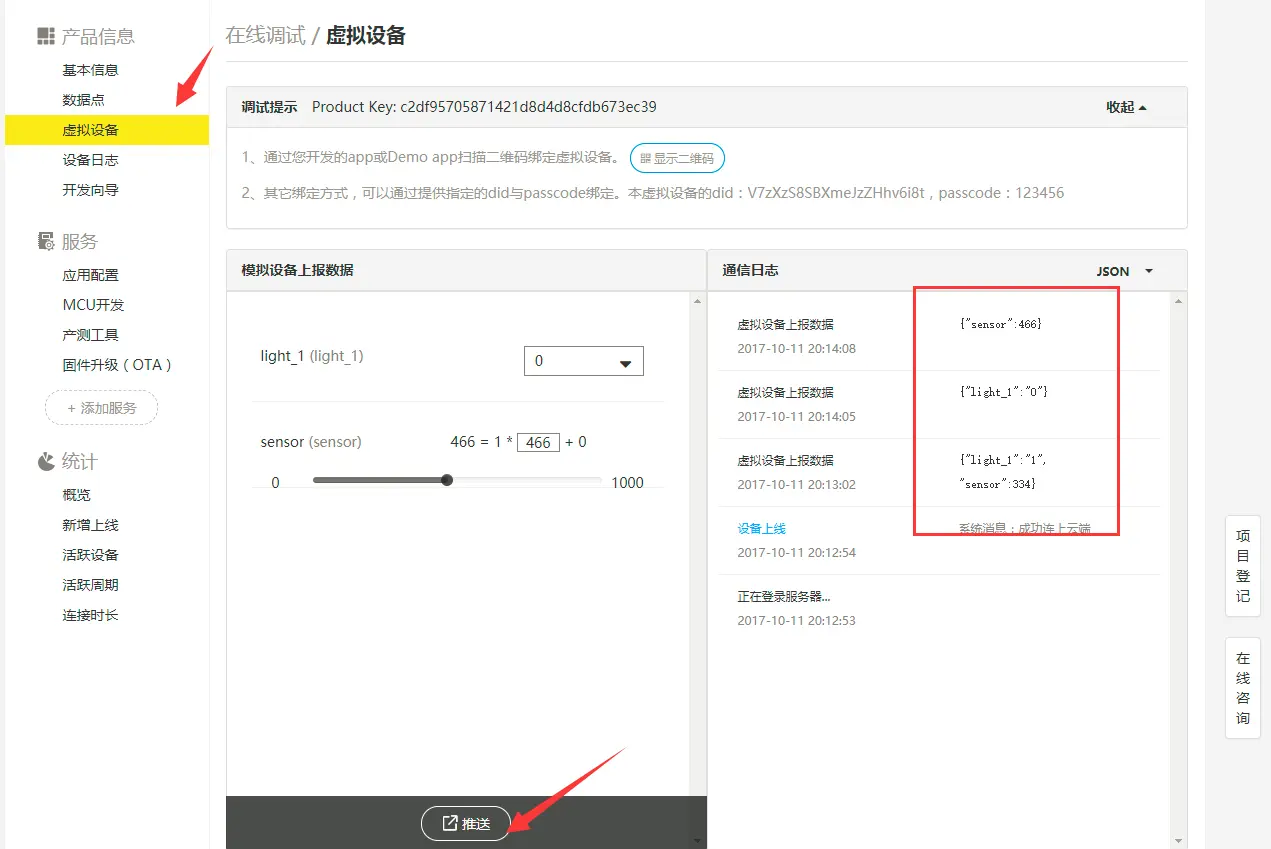Open 概览 under 统计
Screen dimensions: 1271x849
[77, 495]
